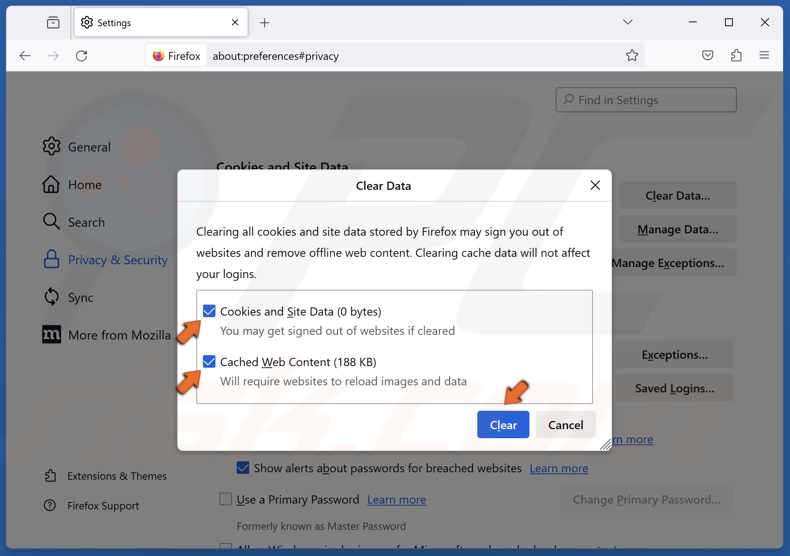Viewport: 790px width, 556px height.
Task: Click the Saved Logins... button
Action: 675,388
